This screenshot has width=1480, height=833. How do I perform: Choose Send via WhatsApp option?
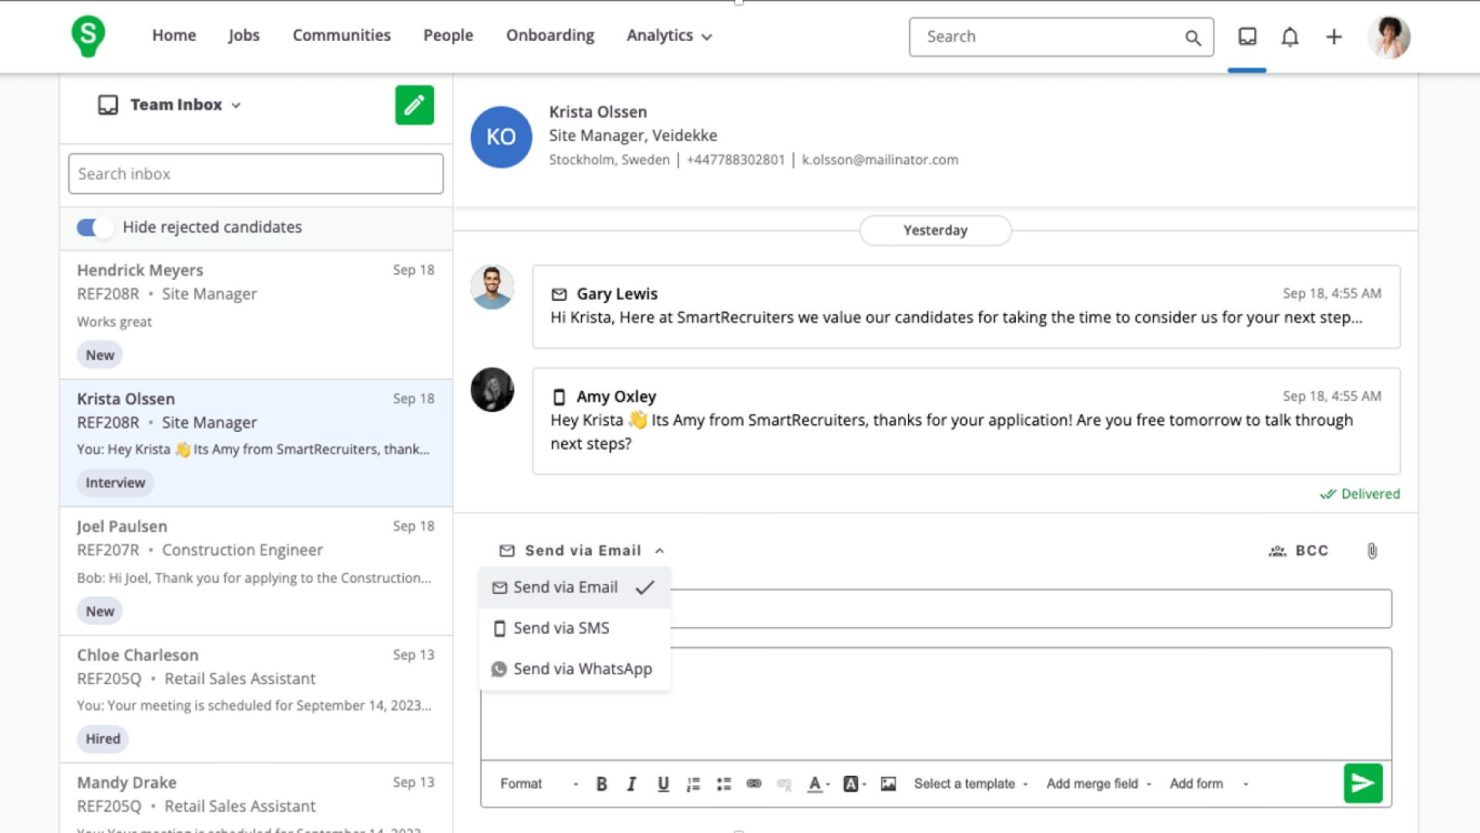pyautogui.click(x=582, y=669)
